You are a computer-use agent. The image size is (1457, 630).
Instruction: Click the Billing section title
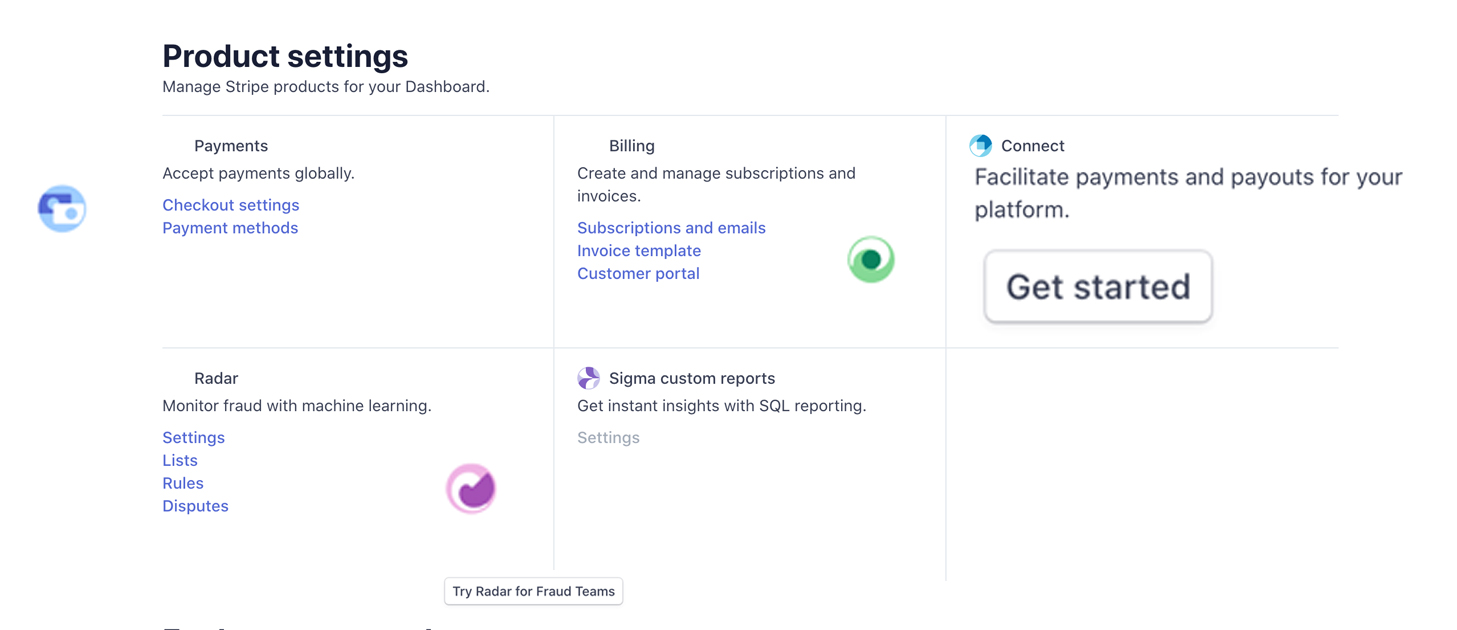click(632, 146)
